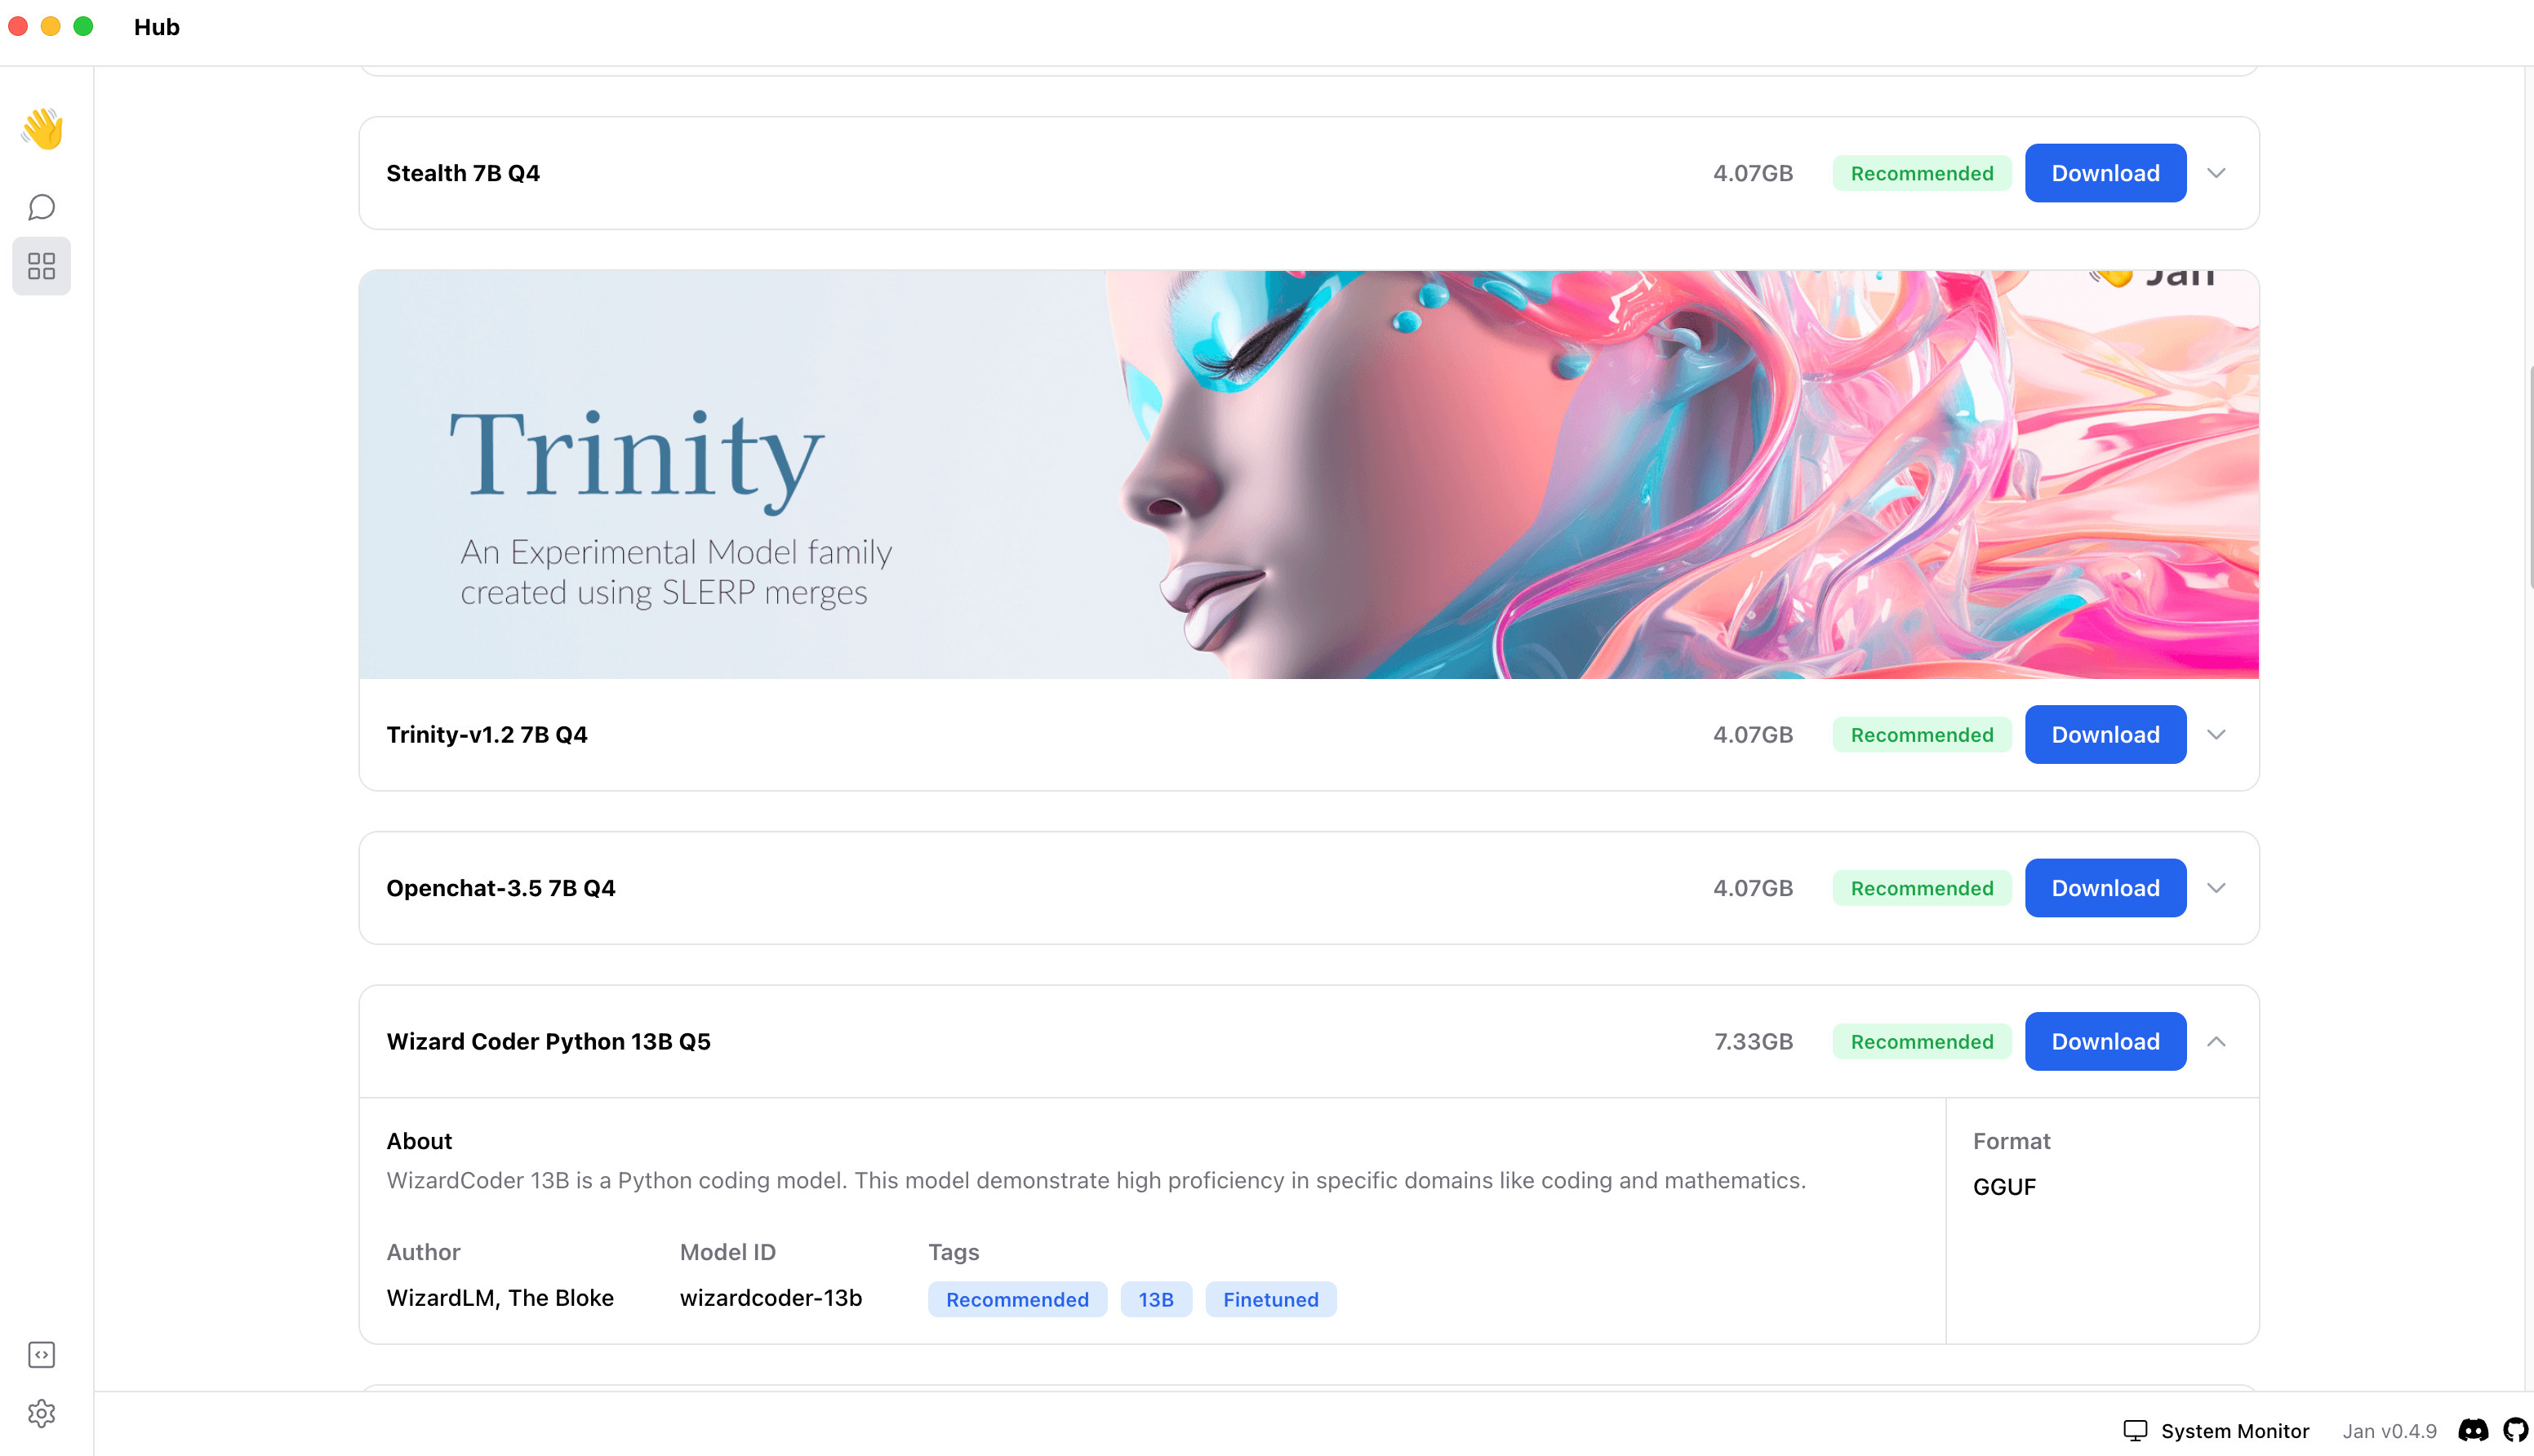Open the chat threads icon in sidebar
Viewport: 2534px width, 1456px height.
click(41, 207)
